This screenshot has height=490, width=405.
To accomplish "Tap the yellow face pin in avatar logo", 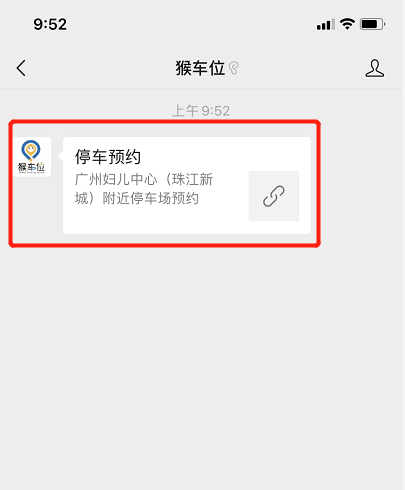I will (x=31, y=150).
